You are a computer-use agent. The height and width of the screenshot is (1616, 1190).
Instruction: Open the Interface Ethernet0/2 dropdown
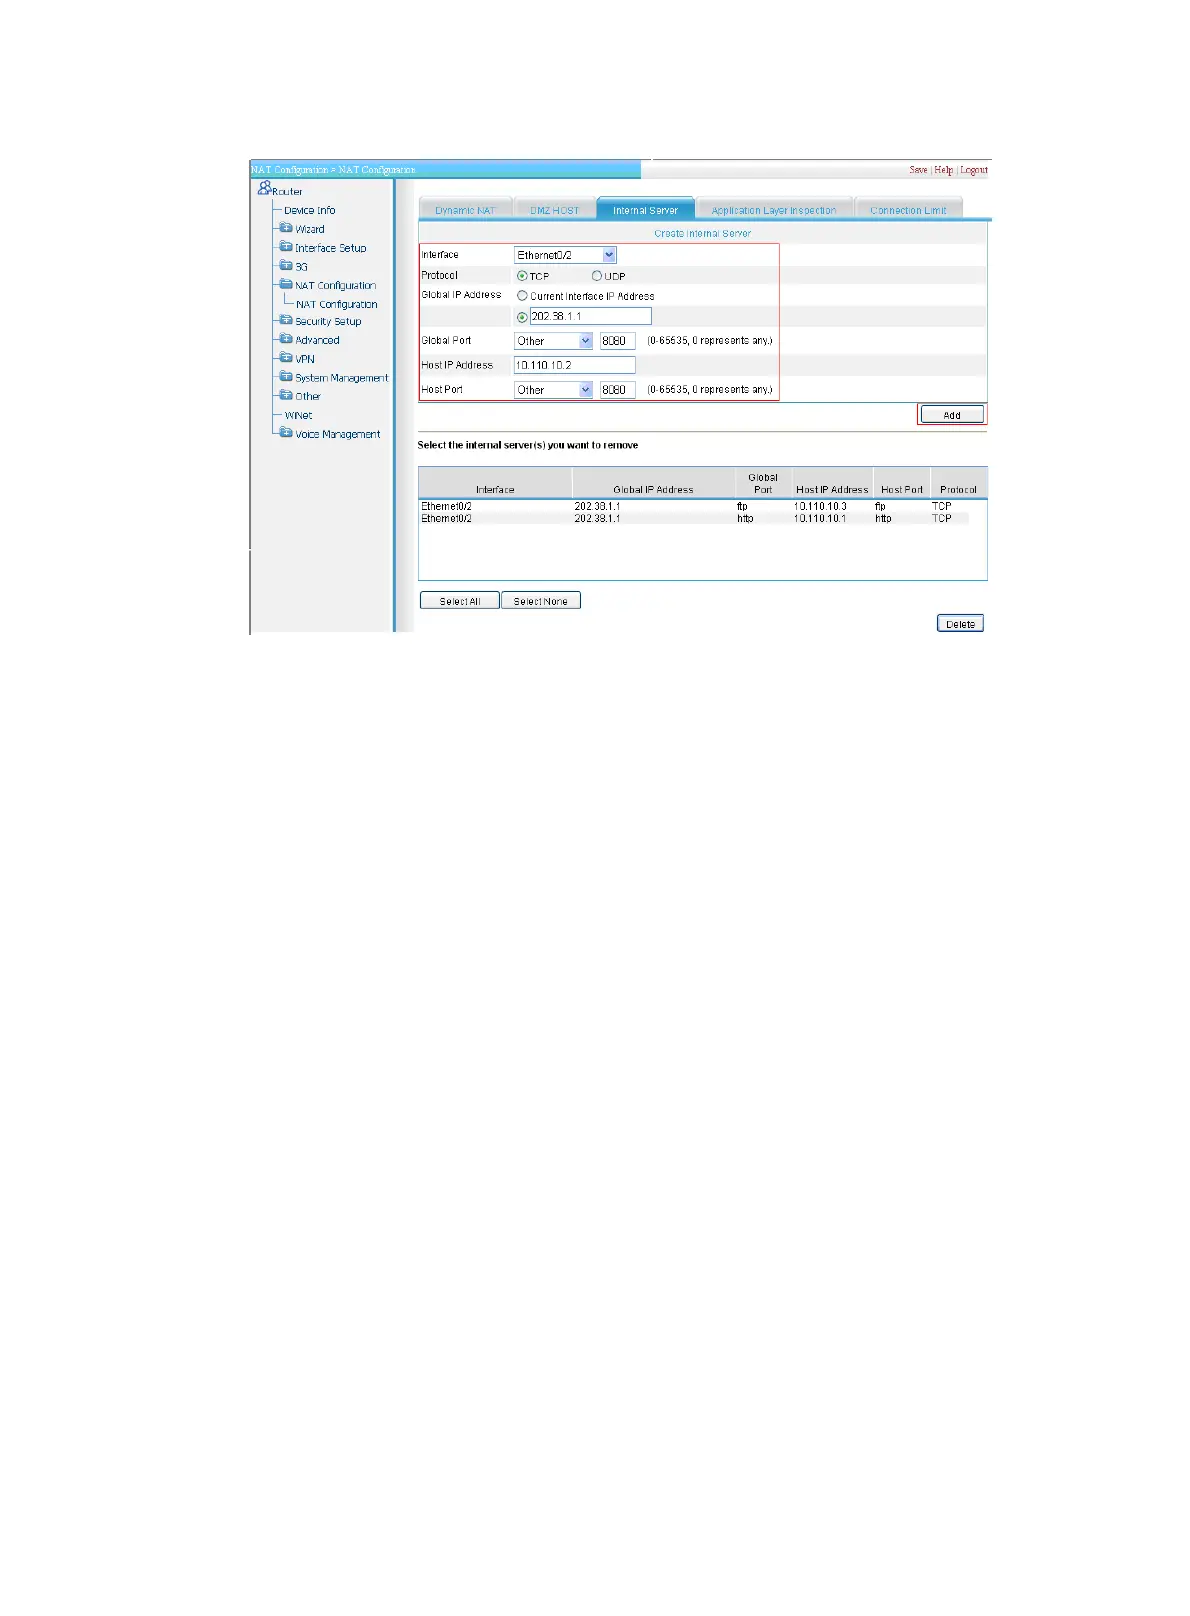click(x=565, y=255)
